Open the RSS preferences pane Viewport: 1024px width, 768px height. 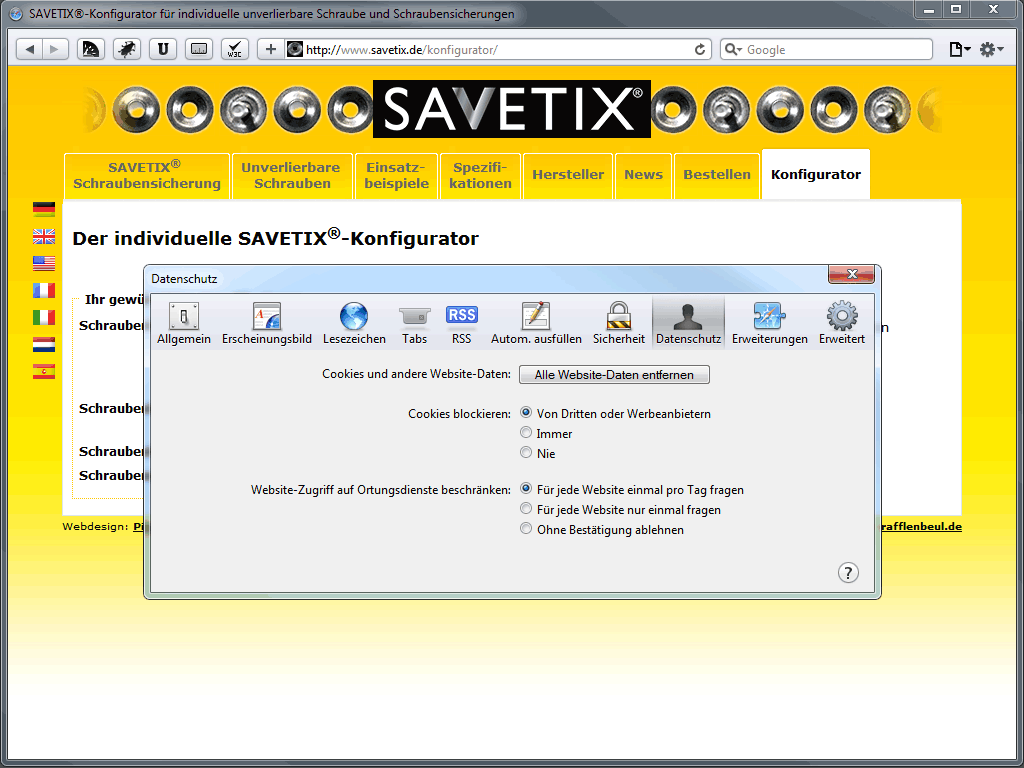[461, 323]
